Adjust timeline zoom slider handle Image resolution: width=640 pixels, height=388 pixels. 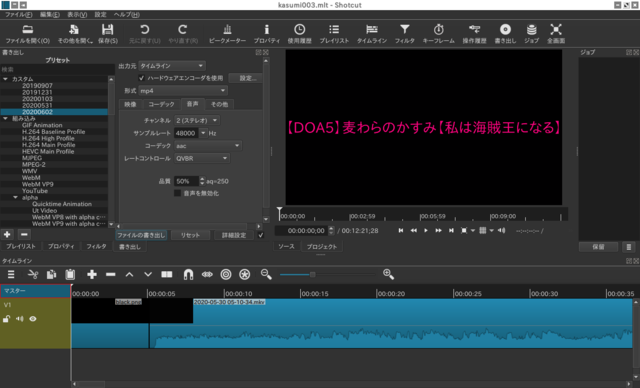coord(313,275)
